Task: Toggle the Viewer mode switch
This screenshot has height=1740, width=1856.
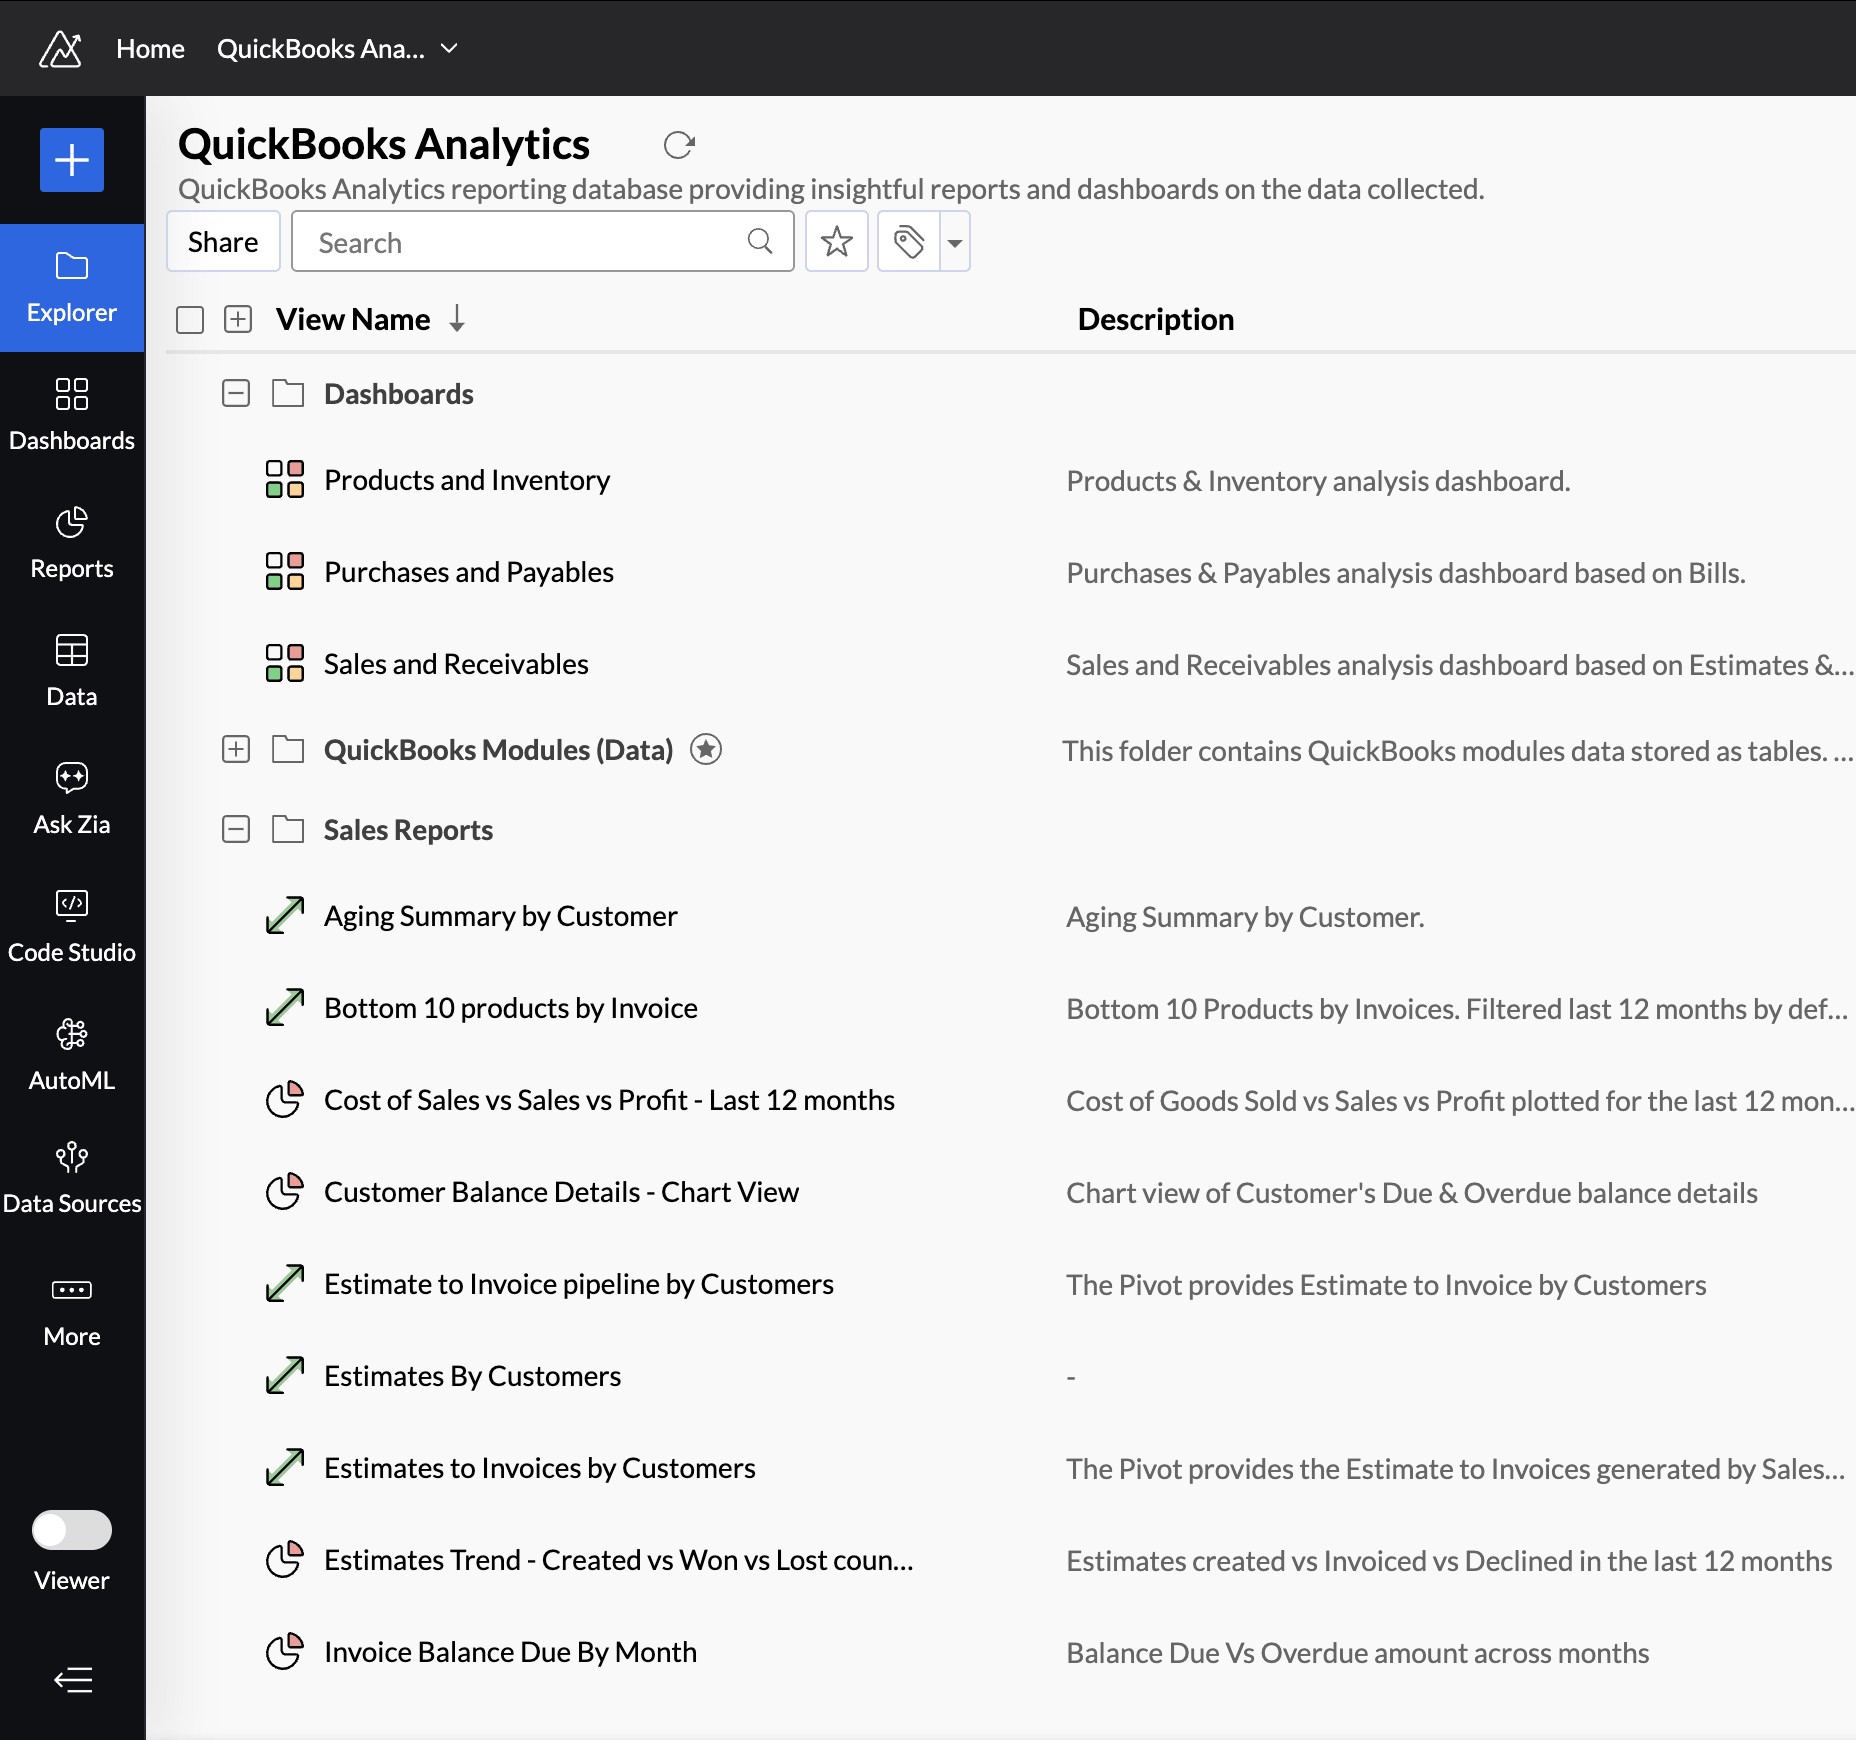Action: [72, 1529]
